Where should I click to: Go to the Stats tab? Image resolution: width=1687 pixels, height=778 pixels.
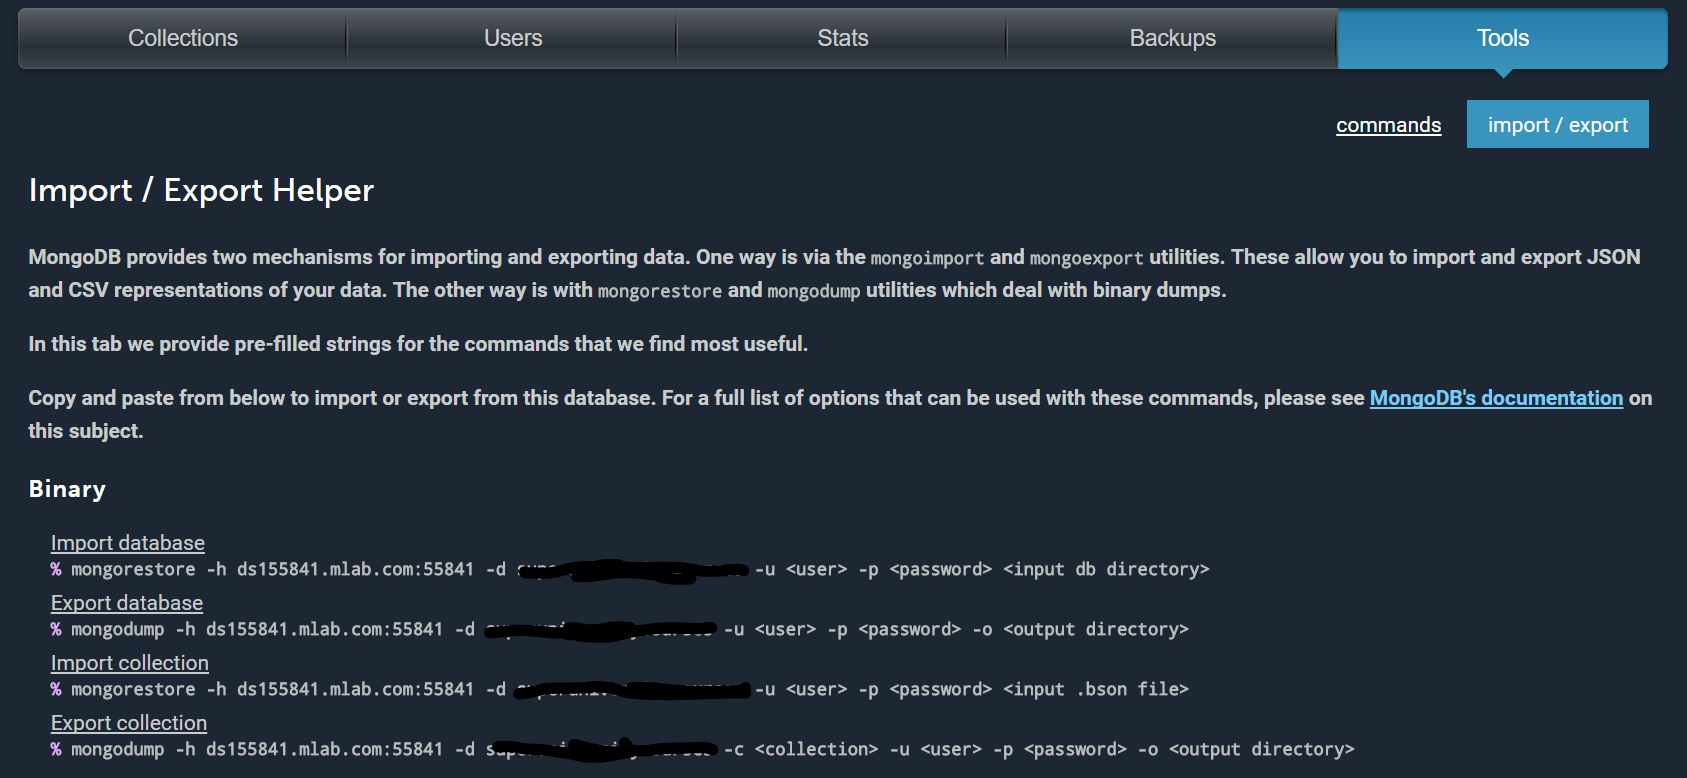click(842, 38)
